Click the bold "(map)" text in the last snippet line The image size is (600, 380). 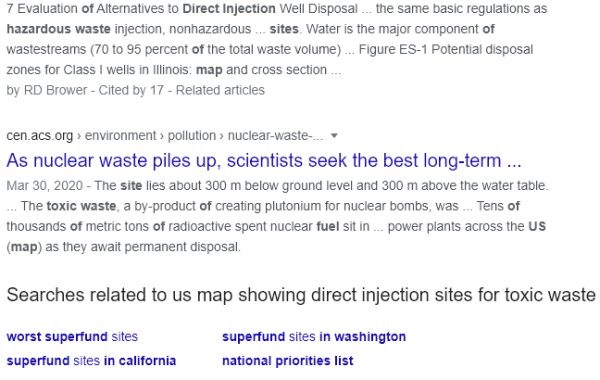24,247
